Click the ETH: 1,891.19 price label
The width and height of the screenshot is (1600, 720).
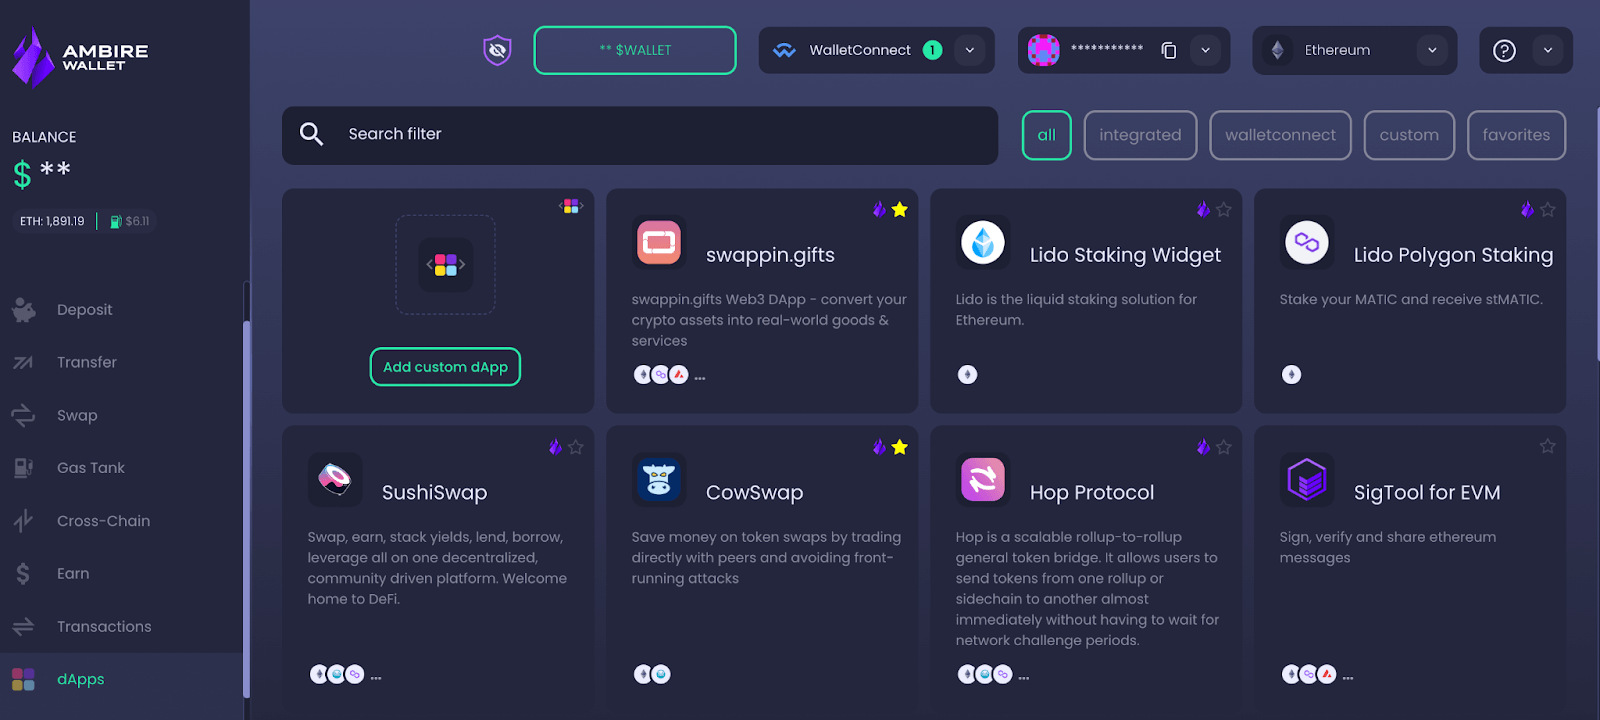coord(52,221)
